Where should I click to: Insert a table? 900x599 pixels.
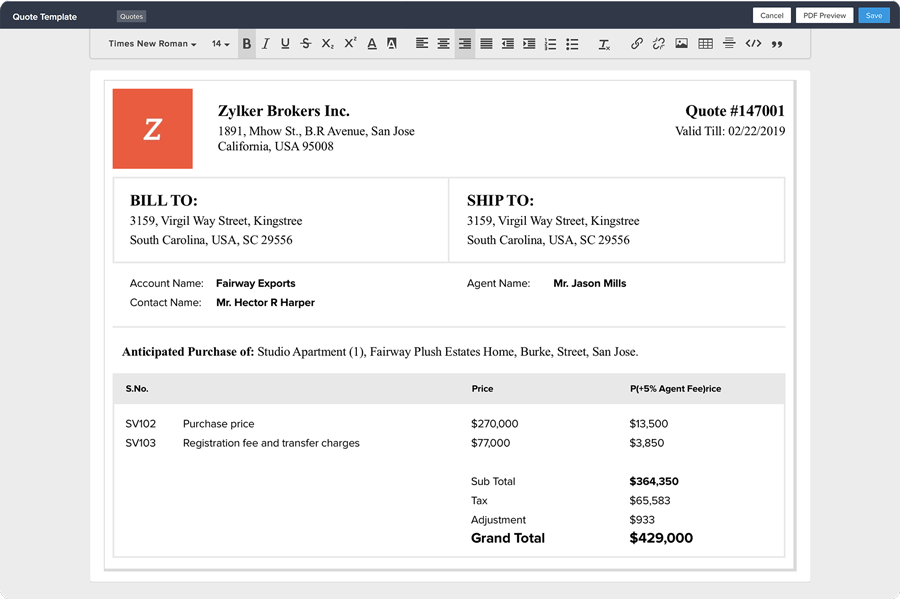pos(705,44)
